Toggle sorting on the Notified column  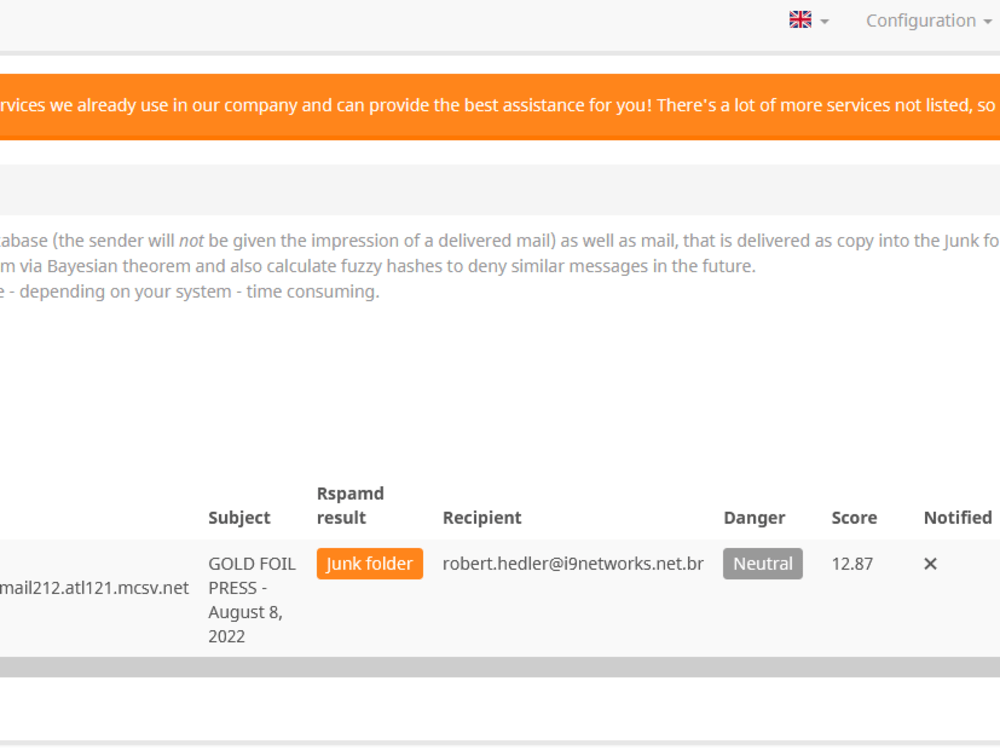[x=957, y=517]
